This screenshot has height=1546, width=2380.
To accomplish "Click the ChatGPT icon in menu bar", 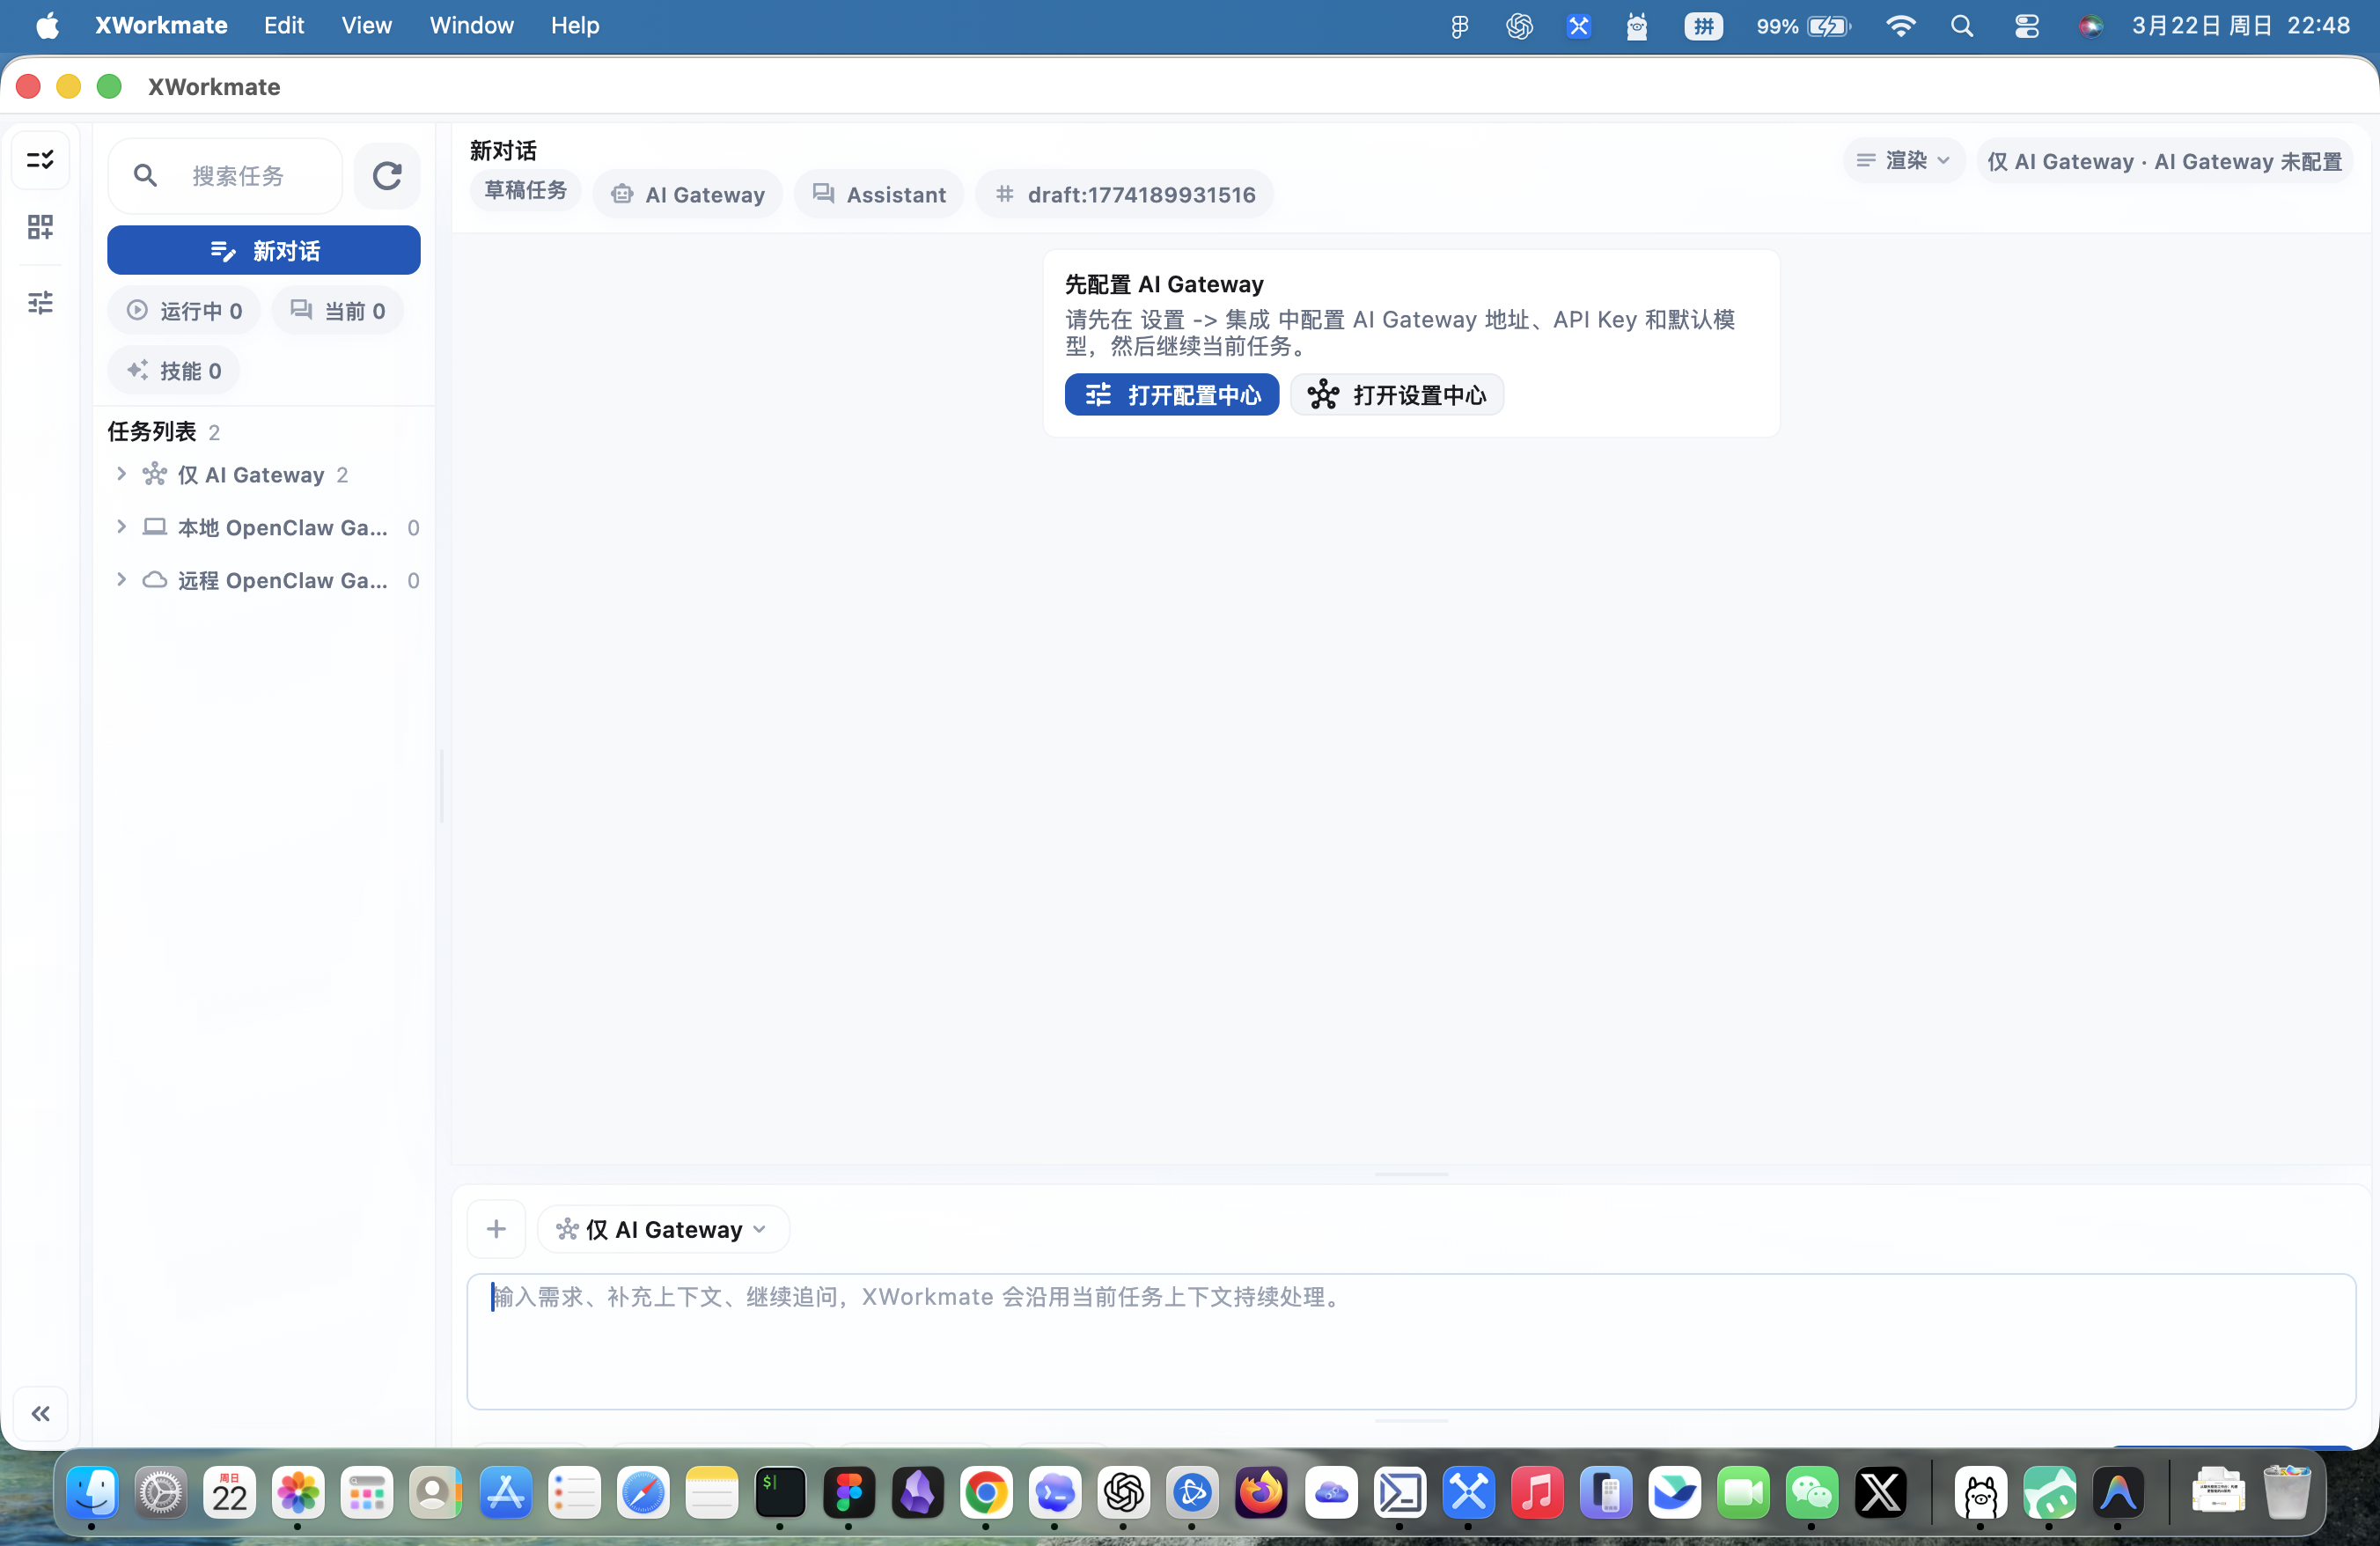I will (x=1519, y=26).
